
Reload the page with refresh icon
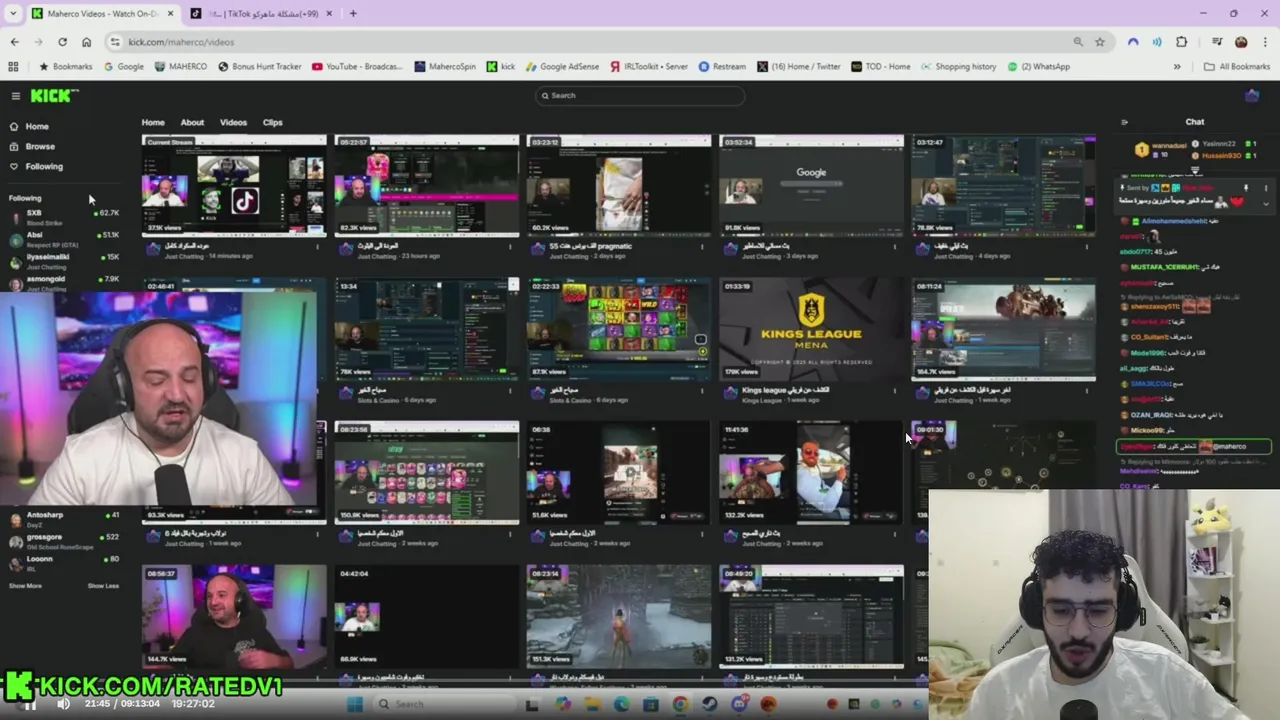pyautogui.click(x=62, y=42)
